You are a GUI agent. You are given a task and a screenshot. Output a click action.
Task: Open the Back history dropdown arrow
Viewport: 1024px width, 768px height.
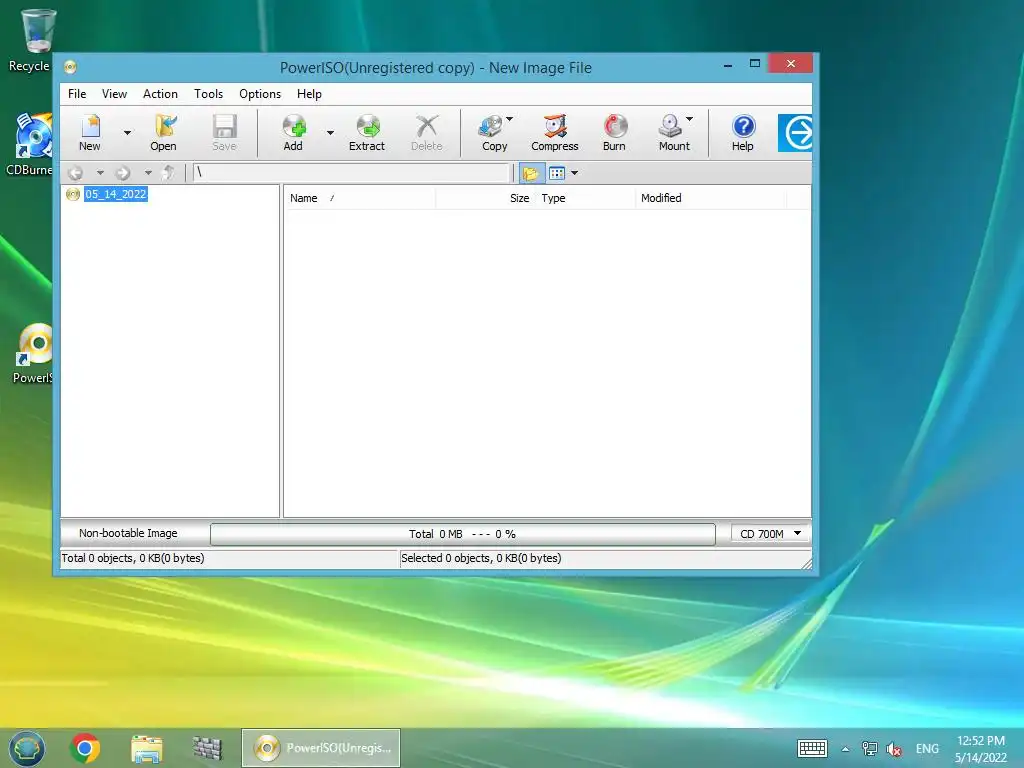(100, 173)
